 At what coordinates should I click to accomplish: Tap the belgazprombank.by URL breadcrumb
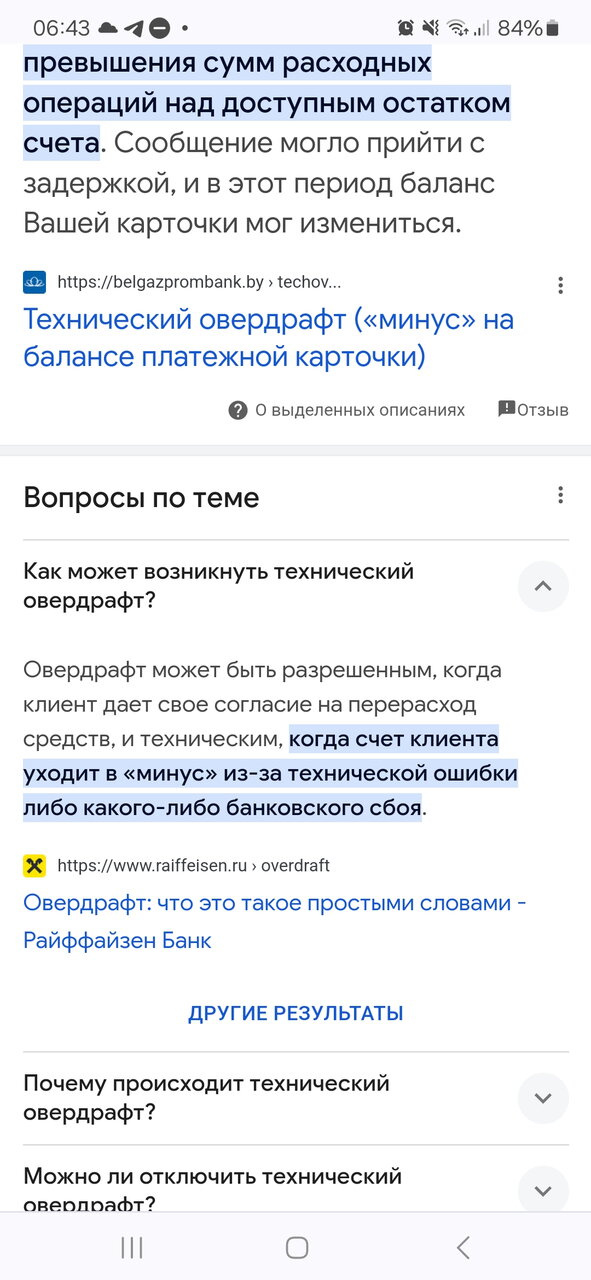(199, 282)
